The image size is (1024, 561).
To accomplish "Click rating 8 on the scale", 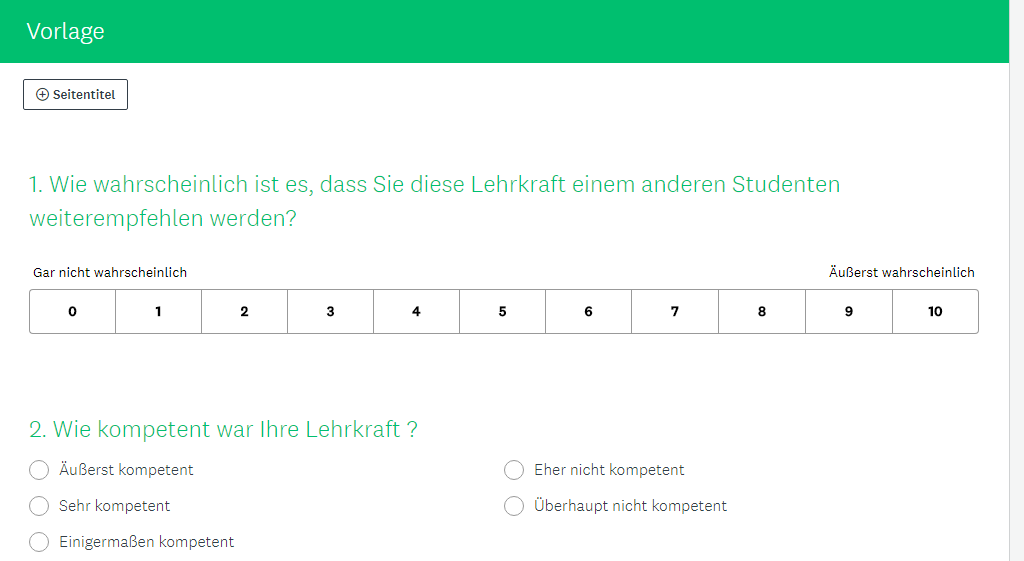I will coord(761,311).
